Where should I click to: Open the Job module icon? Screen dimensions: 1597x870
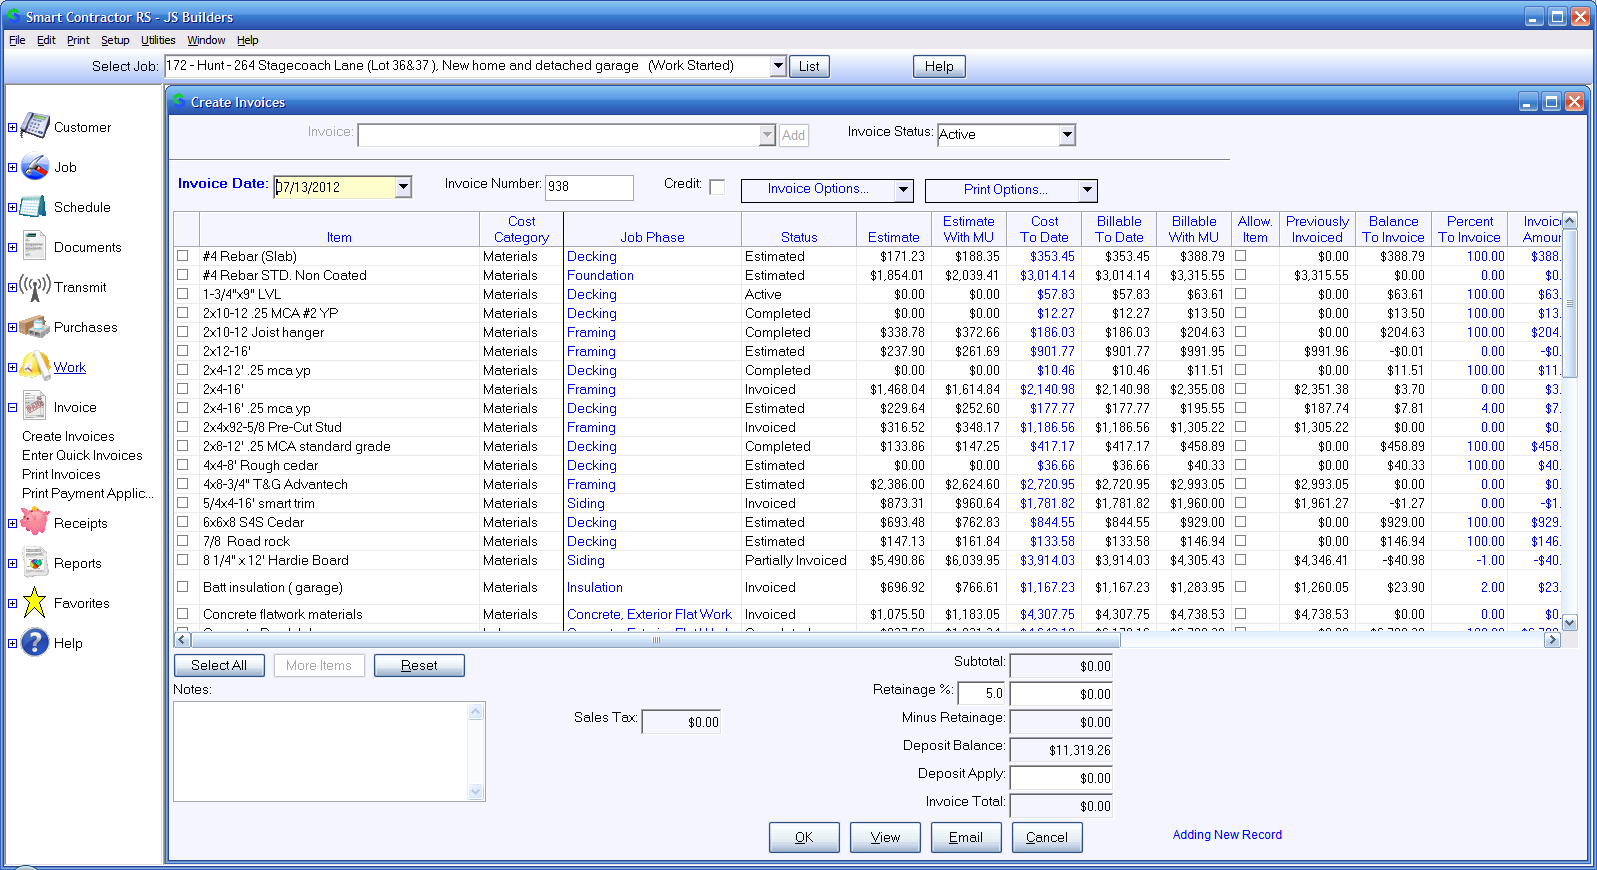(x=35, y=166)
